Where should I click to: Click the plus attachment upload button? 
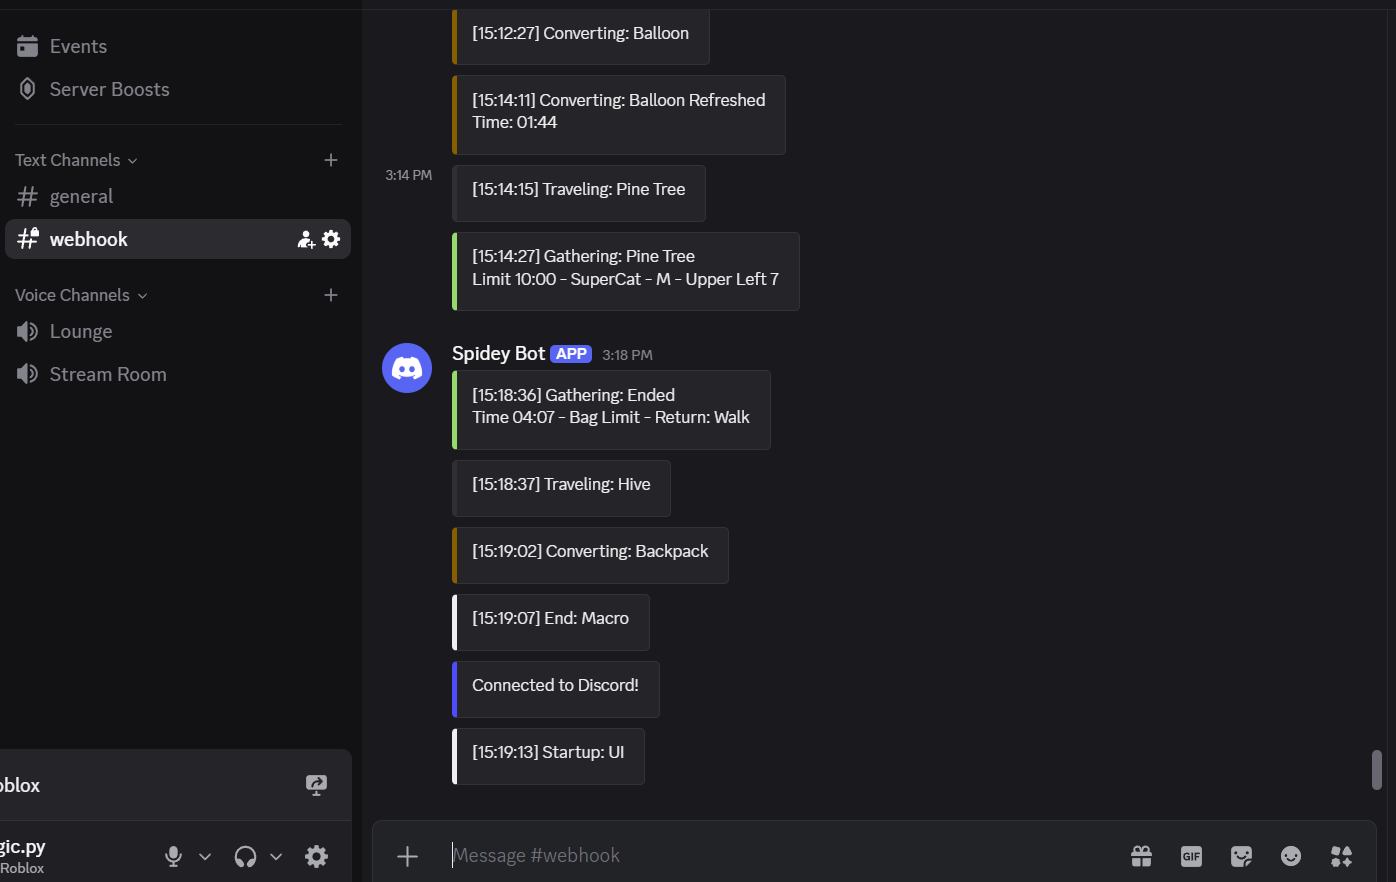tap(407, 856)
